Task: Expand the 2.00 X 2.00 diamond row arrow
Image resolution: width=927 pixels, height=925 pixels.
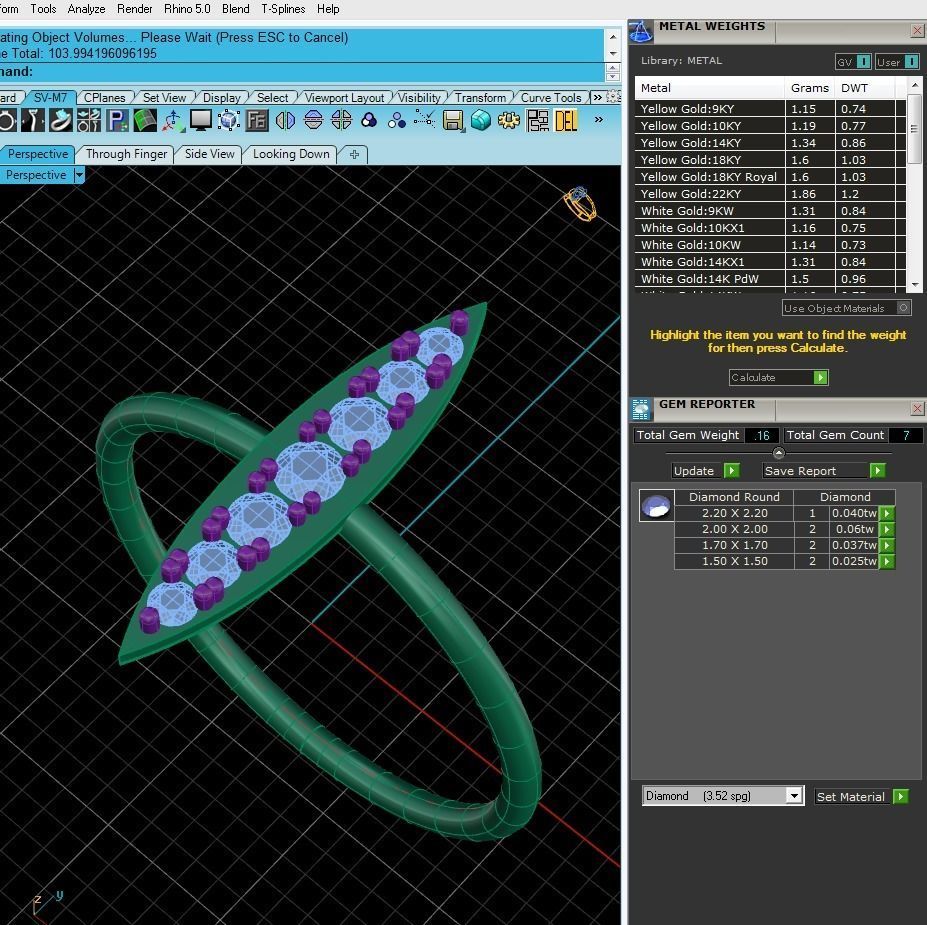Action: tap(886, 529)
